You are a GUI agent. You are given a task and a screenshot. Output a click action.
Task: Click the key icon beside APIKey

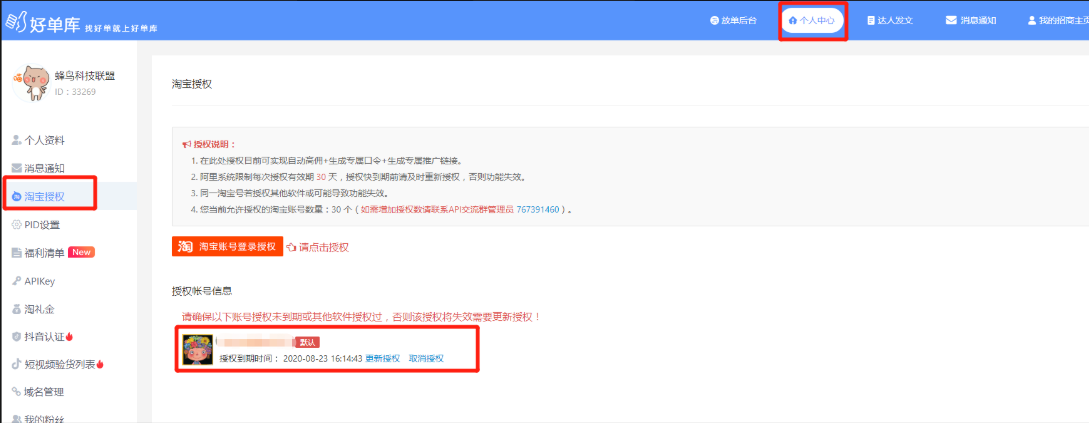[17, 281]
